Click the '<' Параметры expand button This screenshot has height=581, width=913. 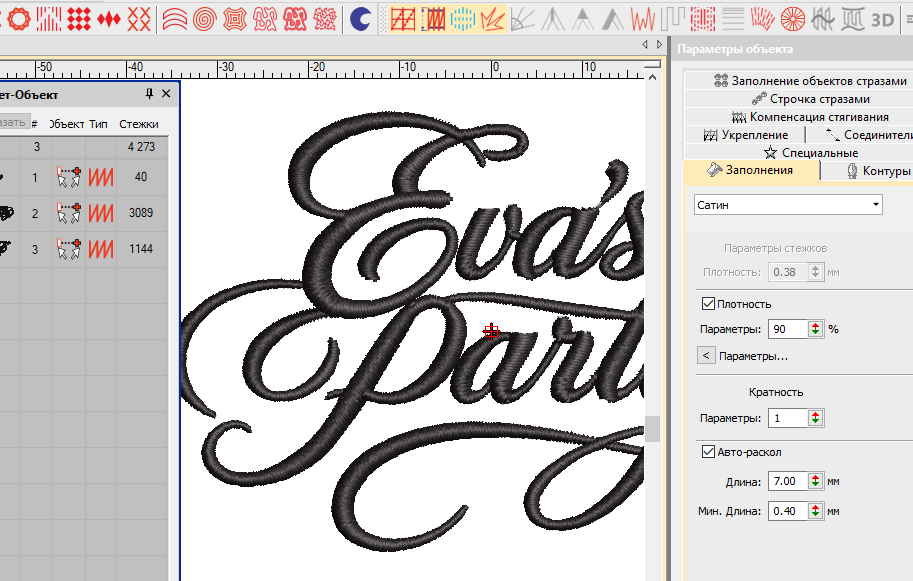pos(706,355)
